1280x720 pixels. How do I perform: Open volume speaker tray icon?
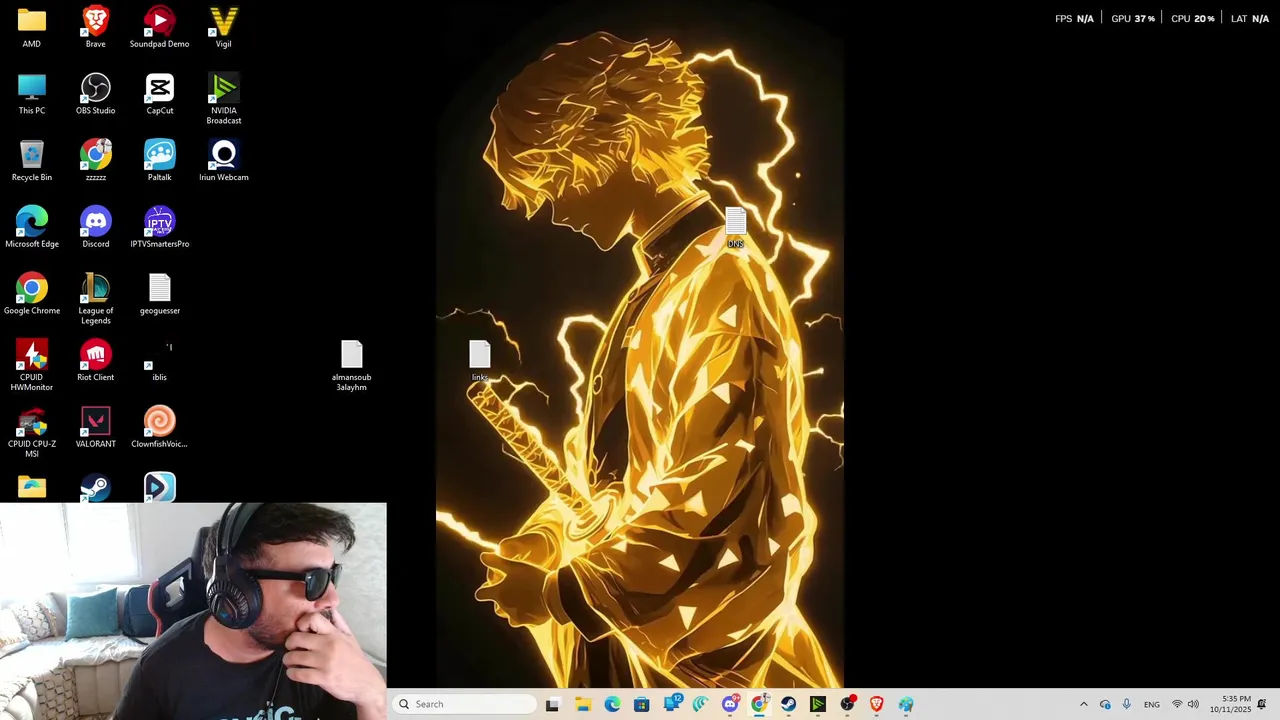click(1193, 704)
